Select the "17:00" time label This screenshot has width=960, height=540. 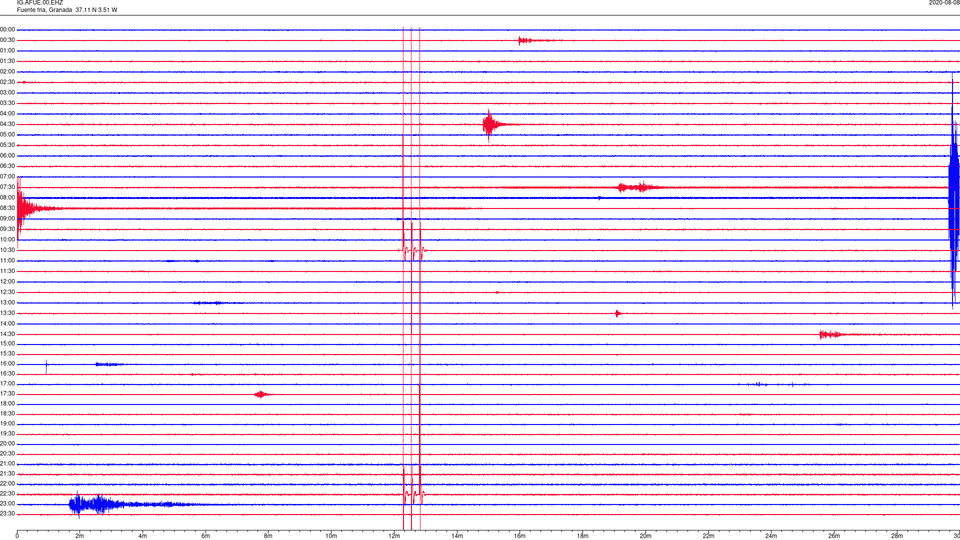tap(7, 384)
